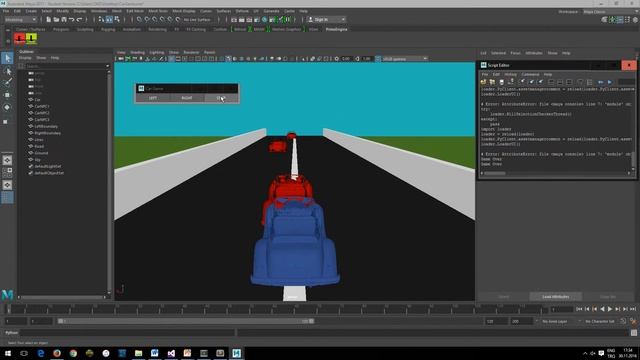The width and height of the screenshot is (640, 360).
Task: Toggle Select by Hierarchy mode
Action: coord(101,20)
